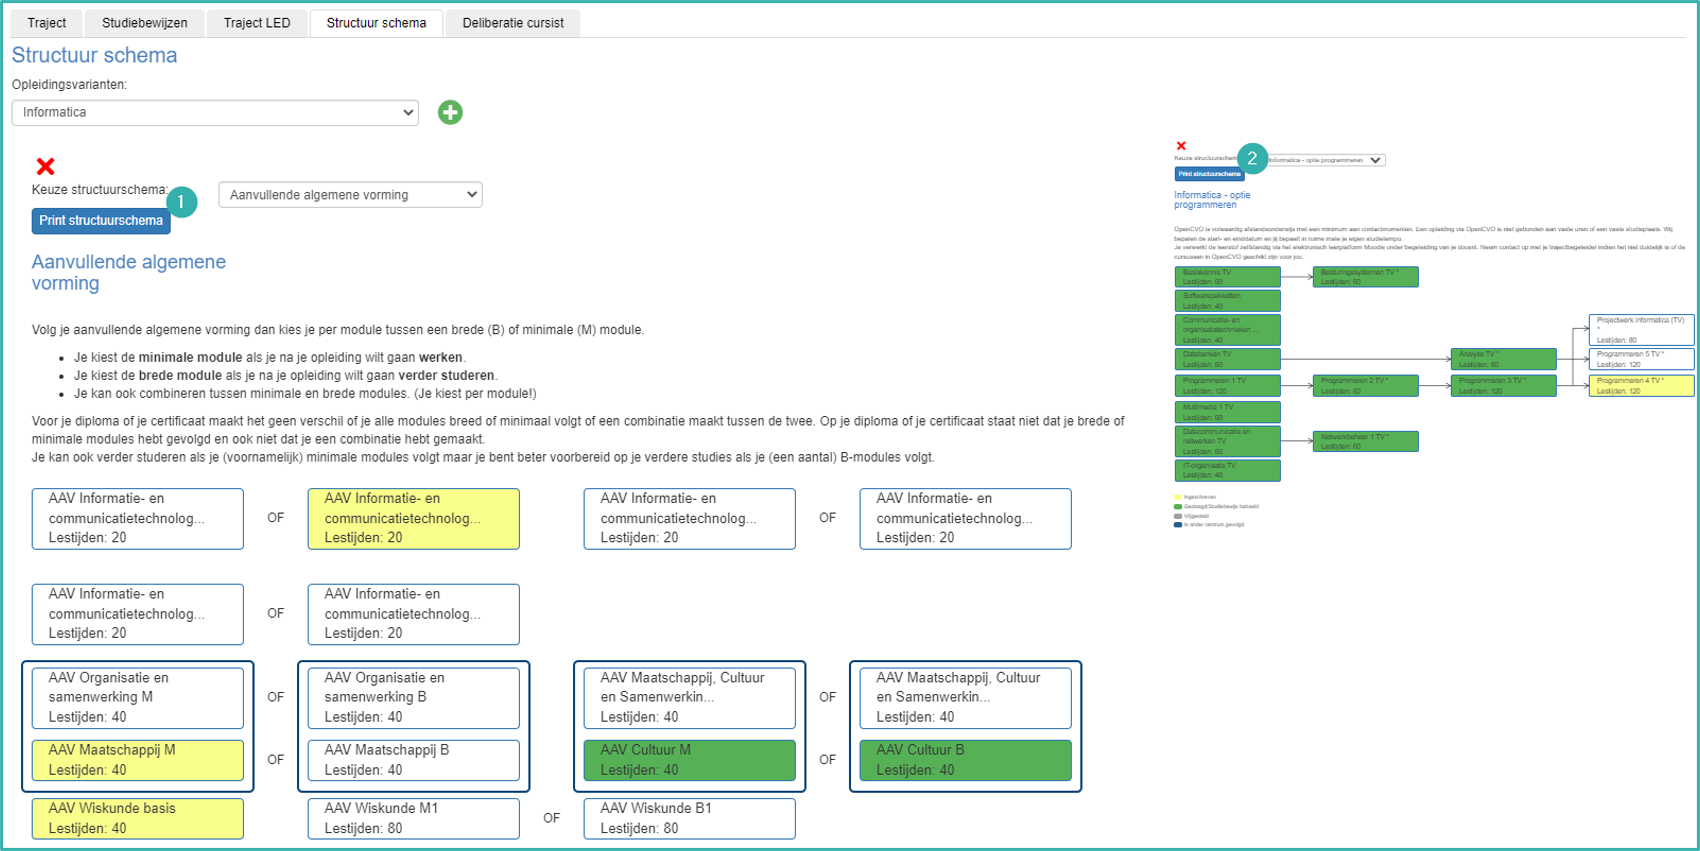Click the yellow Ingeschreven legend swatch
The image size is (1700, 851).
tap(1178, 497)
